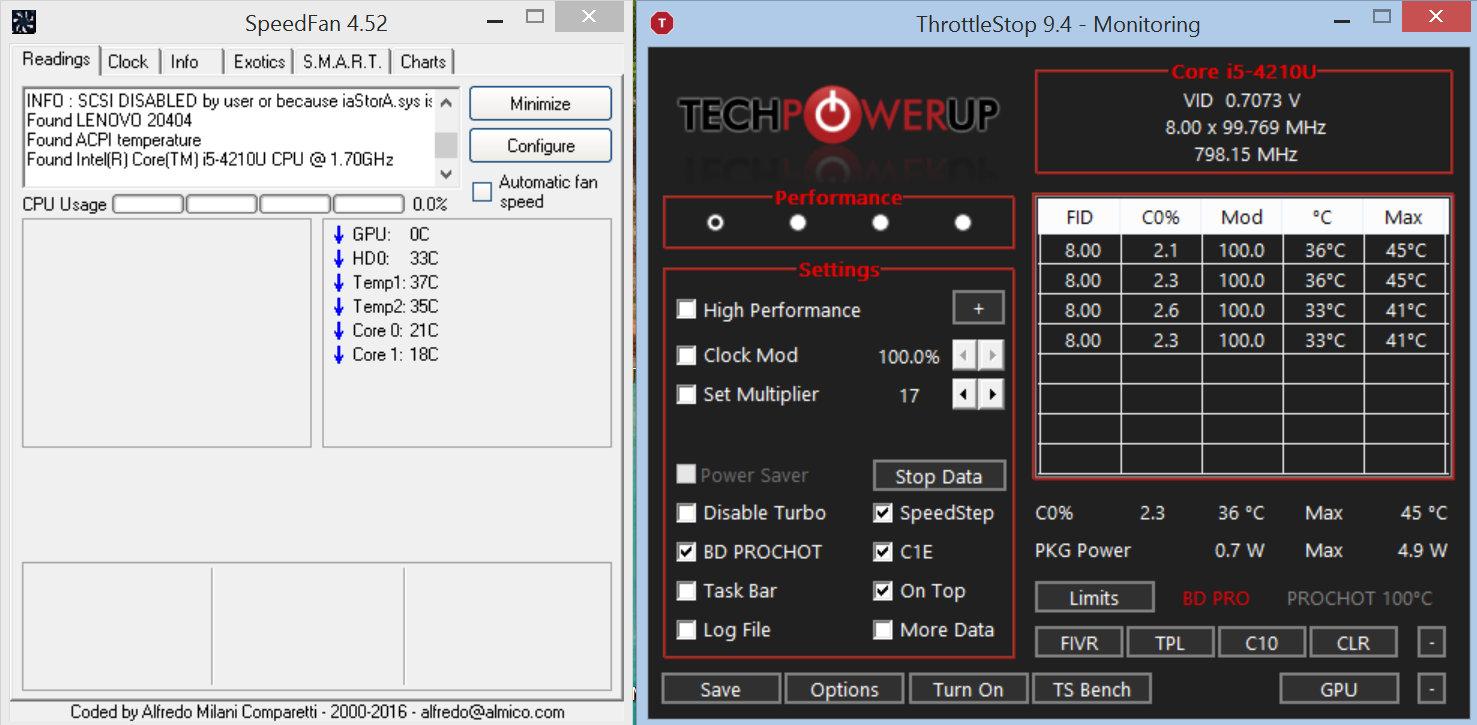Switch to the Clock tab
Screen dimensions: 1477x725
128,62
